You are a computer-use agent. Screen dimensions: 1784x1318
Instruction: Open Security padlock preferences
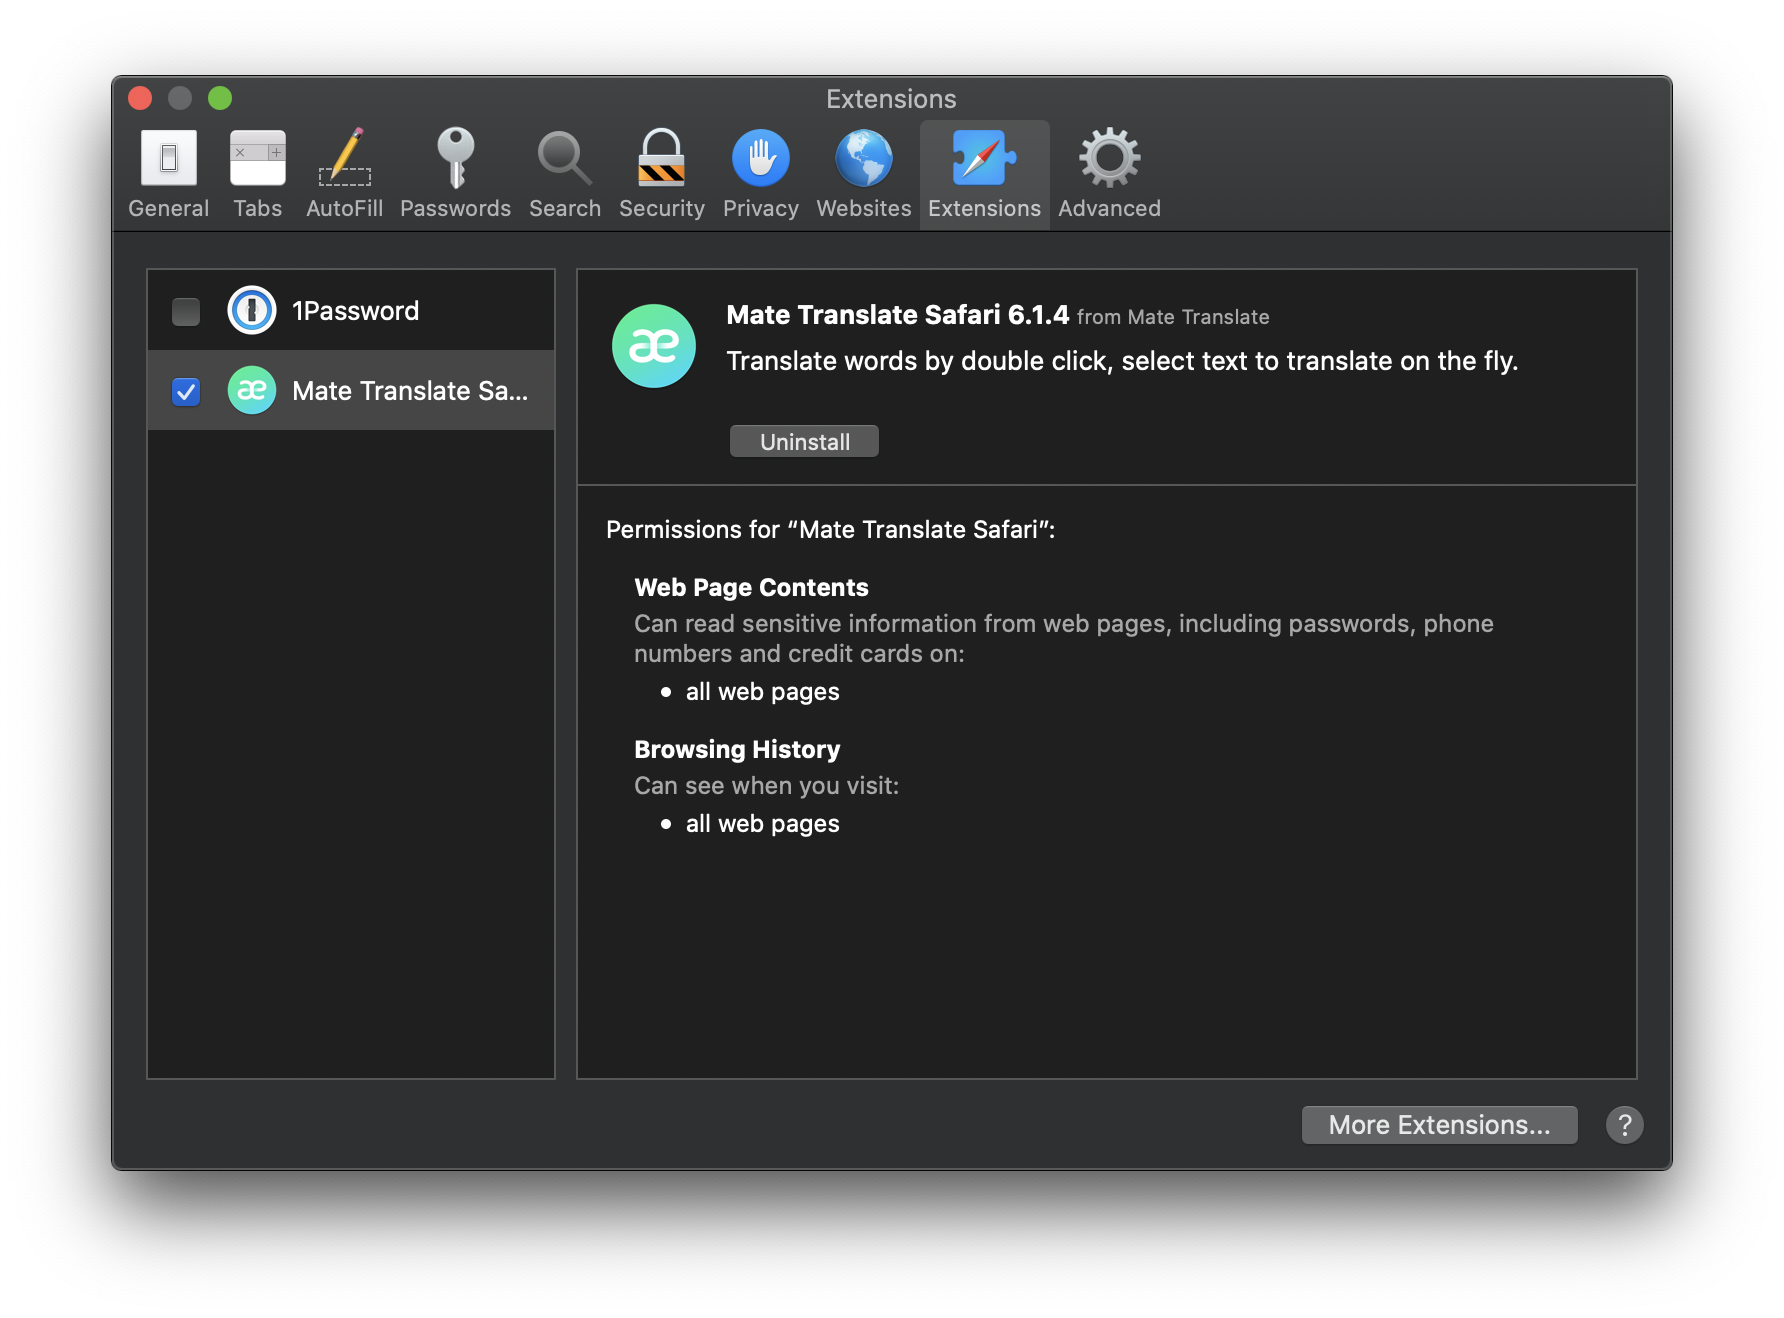661,174
